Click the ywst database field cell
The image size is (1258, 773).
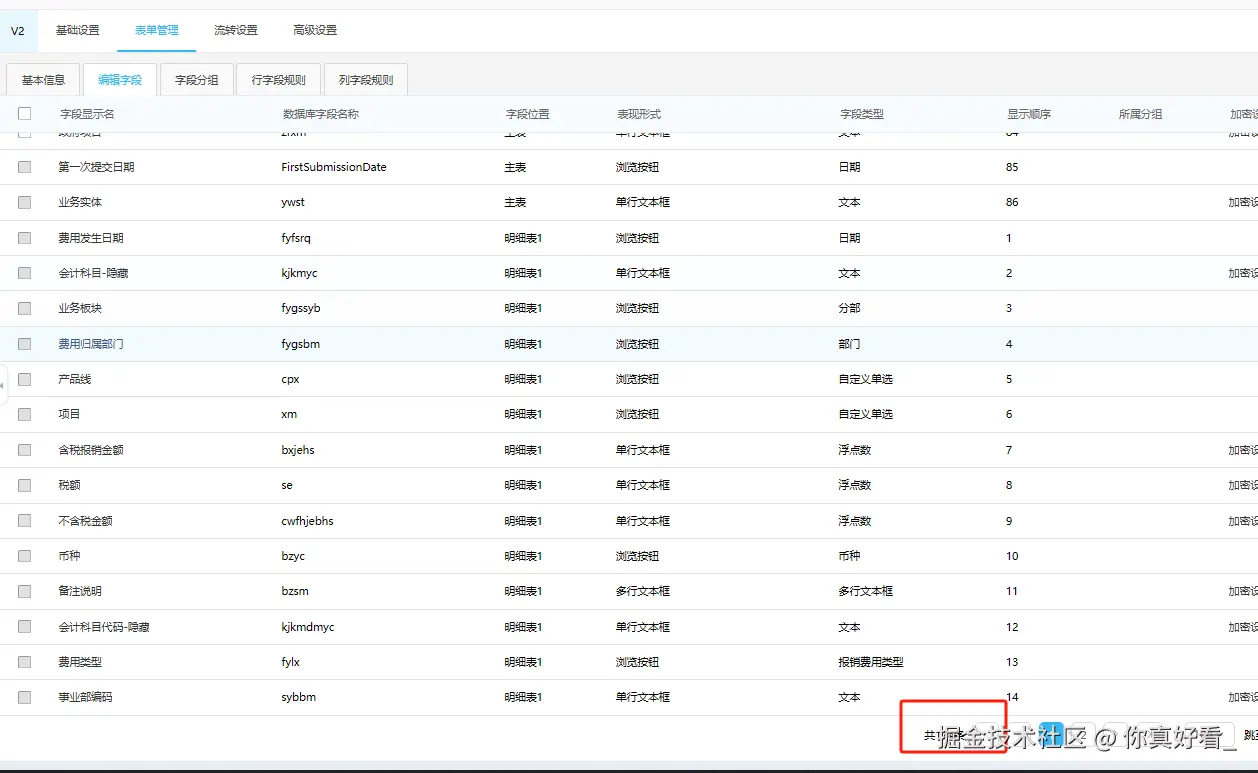point(293,202)
